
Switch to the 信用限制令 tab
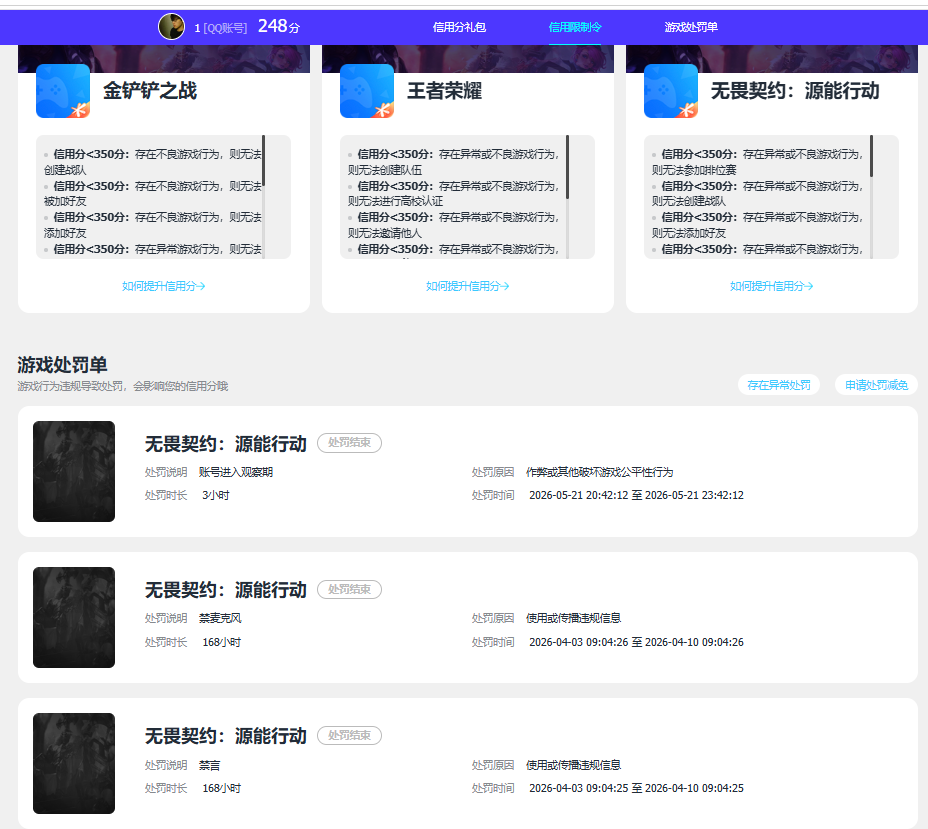click(575, 27)
